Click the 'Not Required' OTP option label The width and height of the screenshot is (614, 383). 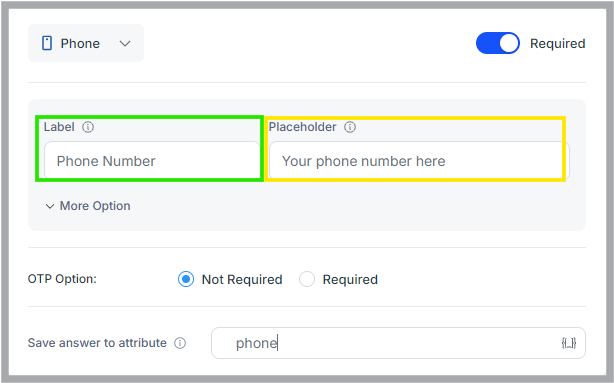[x=242, y=280]
